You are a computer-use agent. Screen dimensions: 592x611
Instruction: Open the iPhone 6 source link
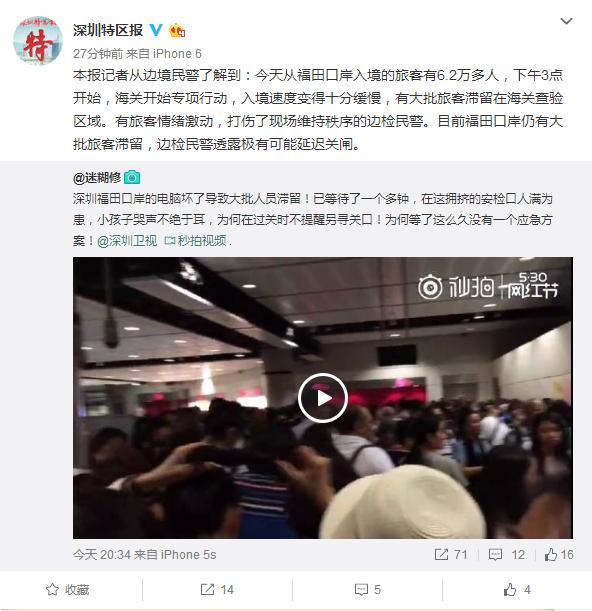(177, 54)
